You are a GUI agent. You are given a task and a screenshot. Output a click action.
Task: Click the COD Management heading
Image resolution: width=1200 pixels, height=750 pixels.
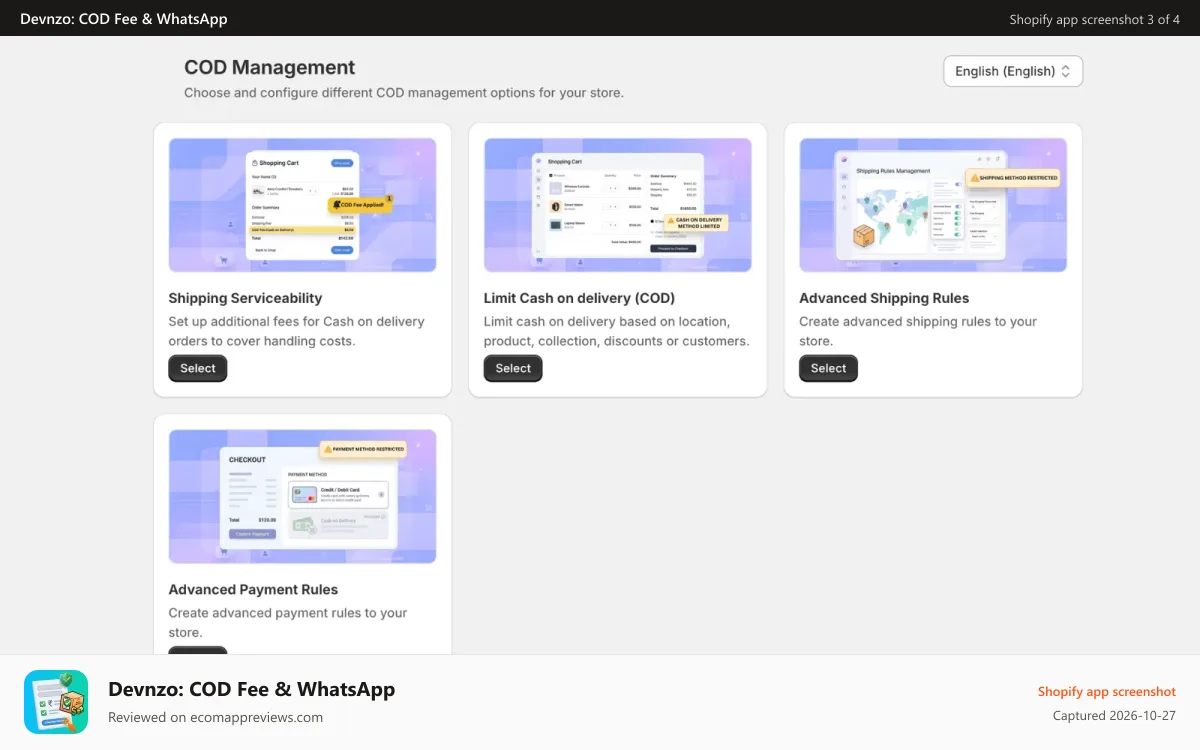tap(270, 67)
